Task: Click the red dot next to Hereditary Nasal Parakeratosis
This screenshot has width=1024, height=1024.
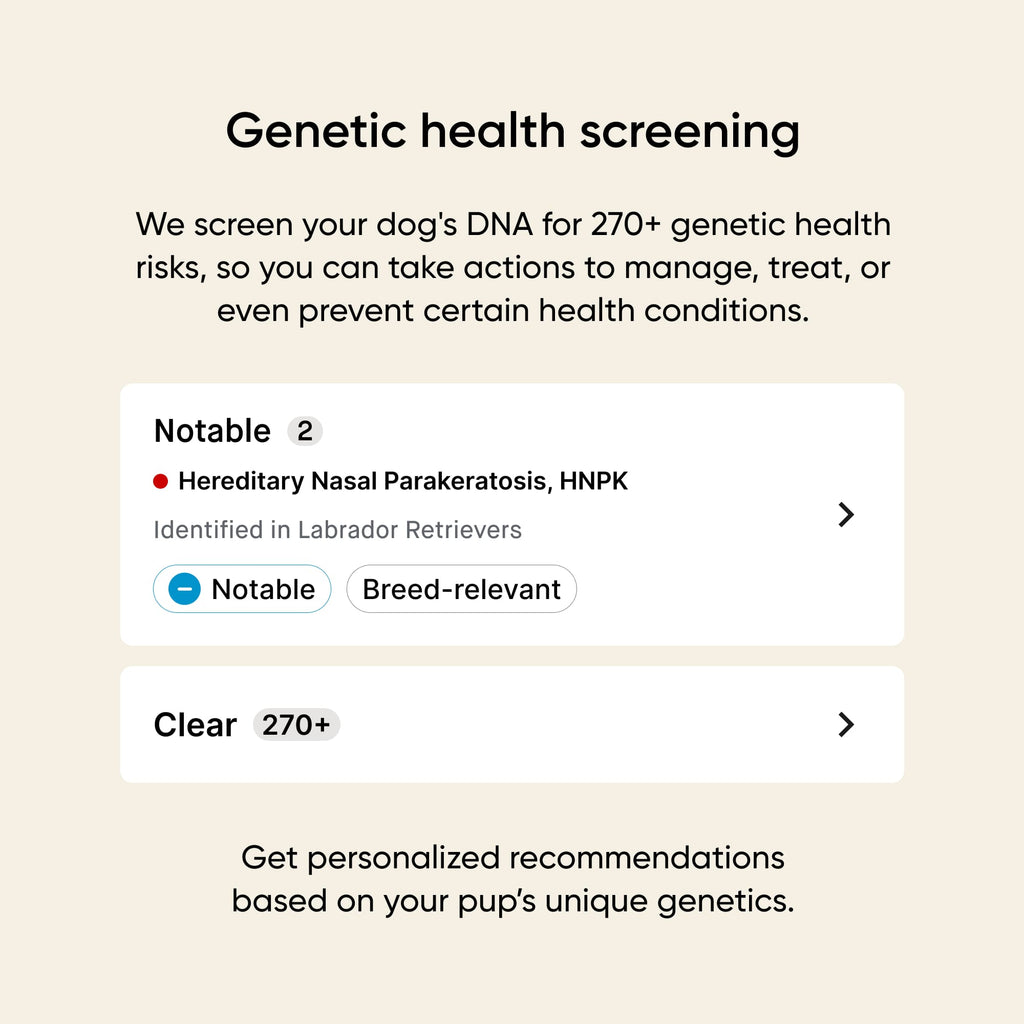Action: point(160,481)
